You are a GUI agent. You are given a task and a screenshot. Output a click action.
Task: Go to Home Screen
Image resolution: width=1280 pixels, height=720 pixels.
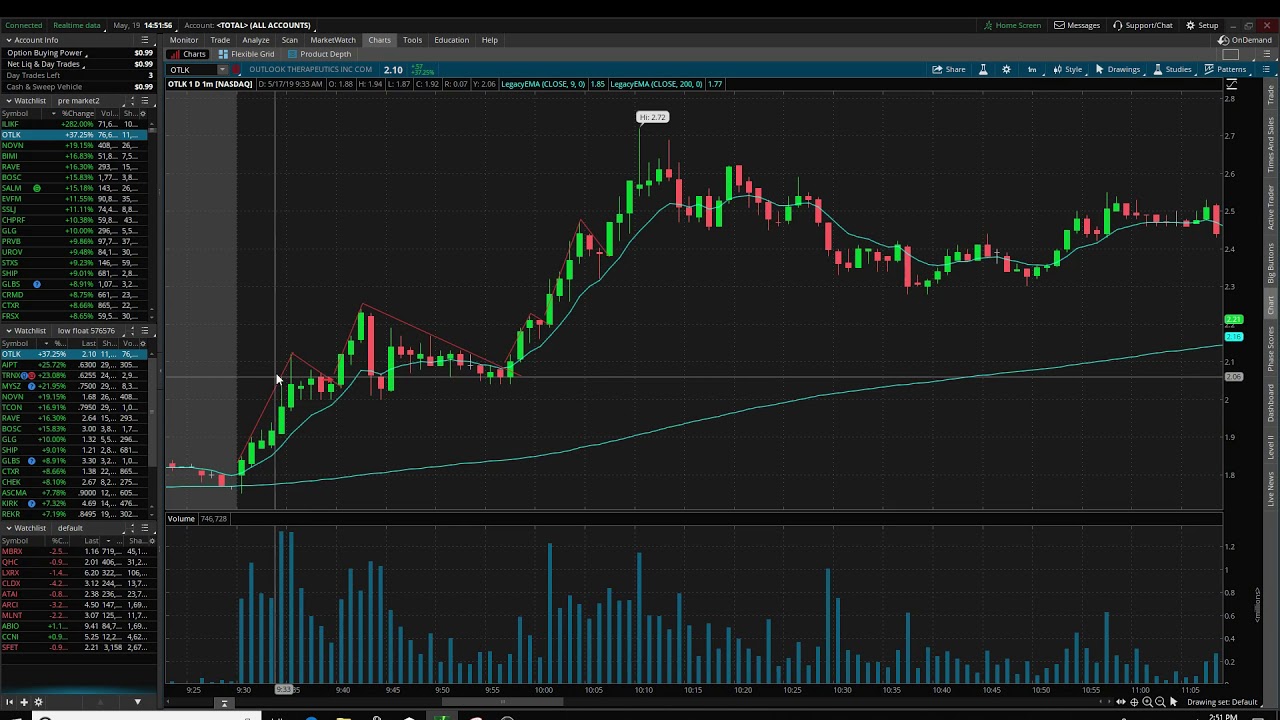pyautogui.click(x=1012, y=25)
